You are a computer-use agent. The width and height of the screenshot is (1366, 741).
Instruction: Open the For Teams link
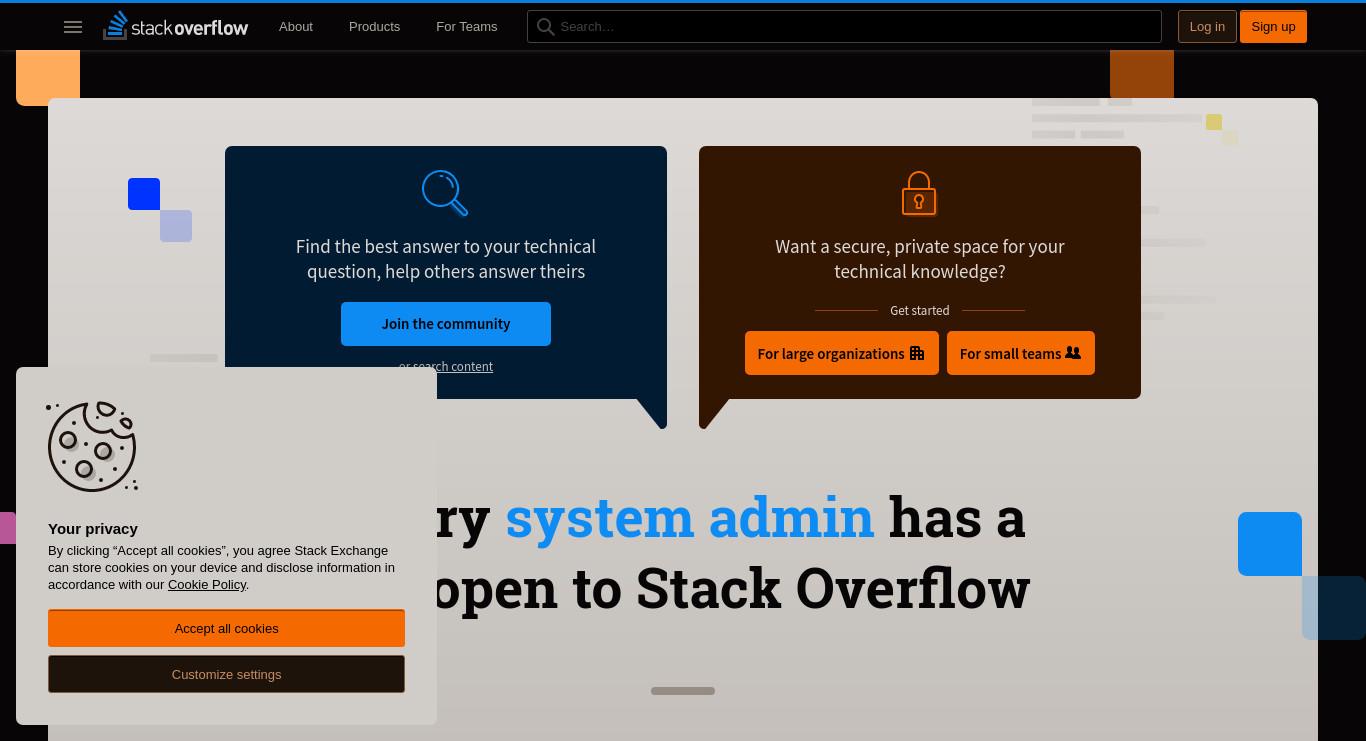coord(466,27)
